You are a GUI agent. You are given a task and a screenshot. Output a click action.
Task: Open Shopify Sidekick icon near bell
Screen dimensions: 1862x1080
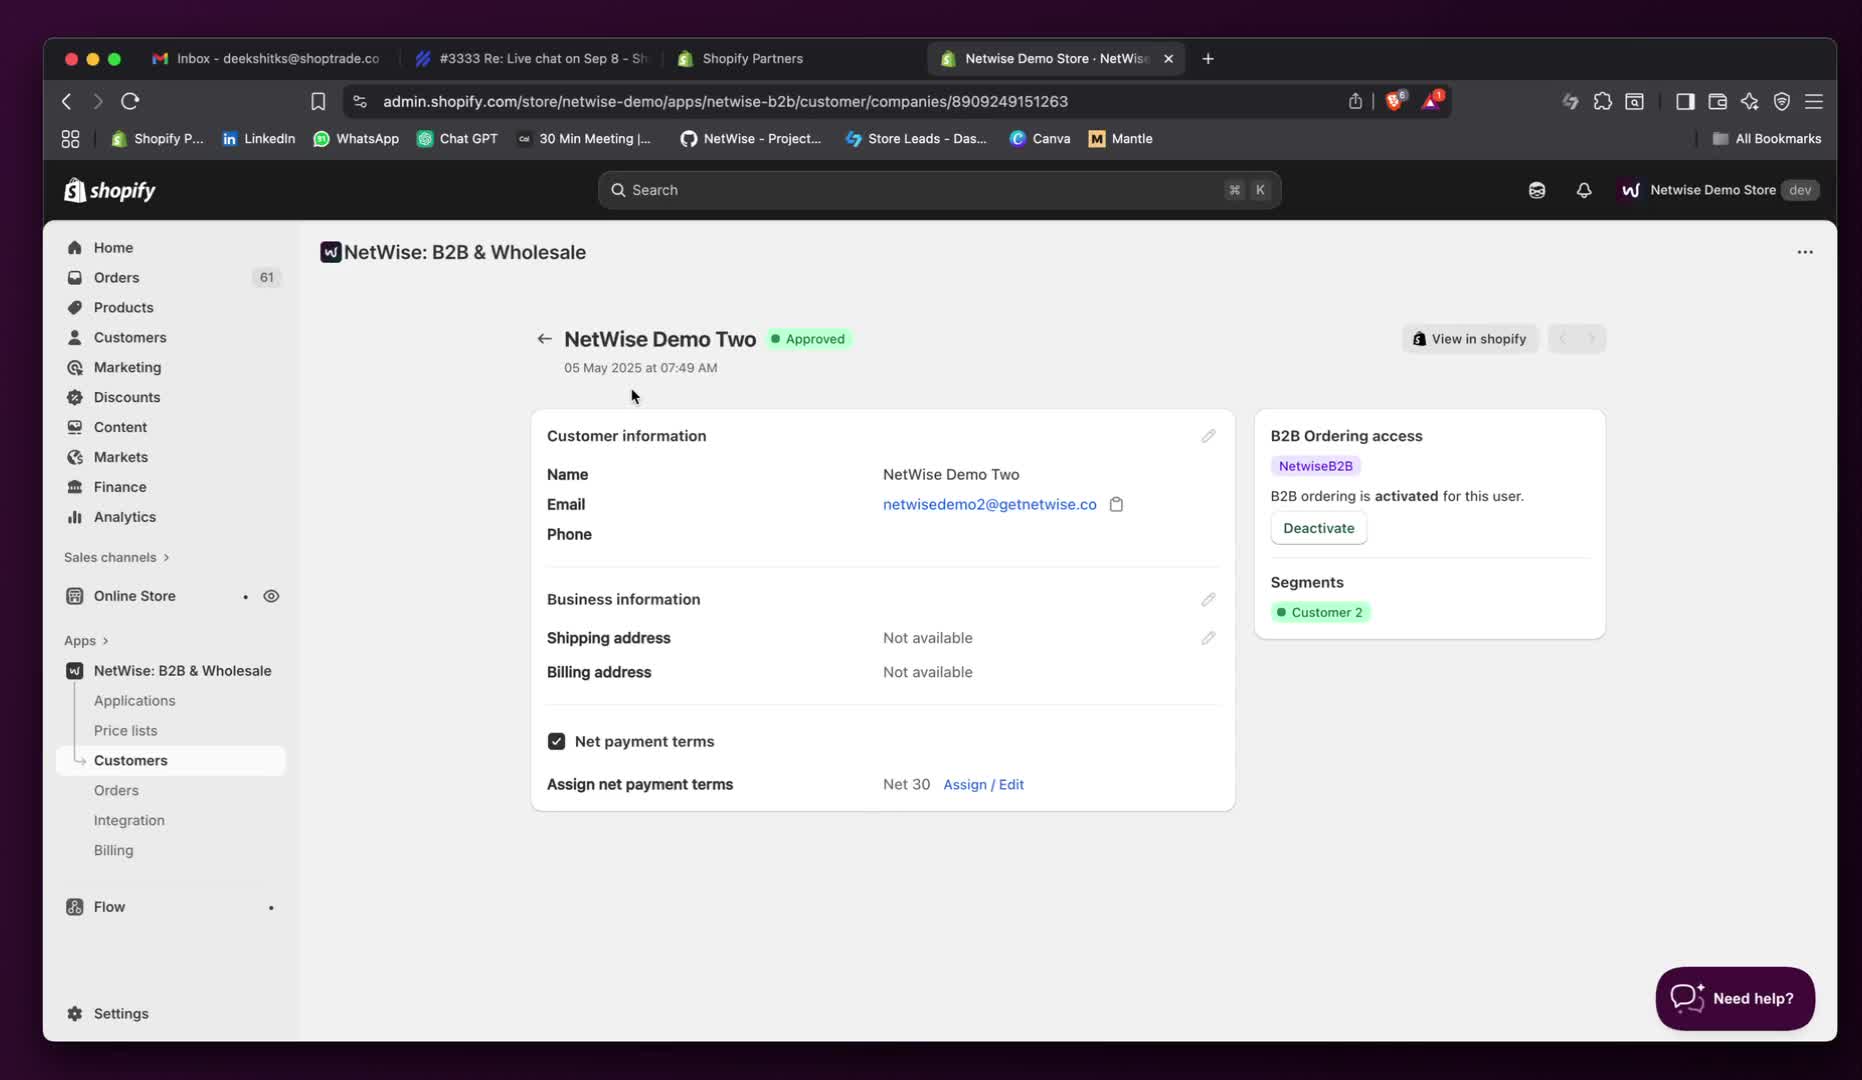point(1537,190)
